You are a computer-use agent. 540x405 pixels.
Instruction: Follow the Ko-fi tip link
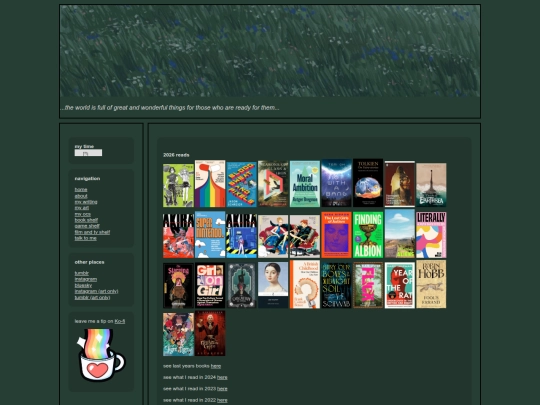click(120, 321)
